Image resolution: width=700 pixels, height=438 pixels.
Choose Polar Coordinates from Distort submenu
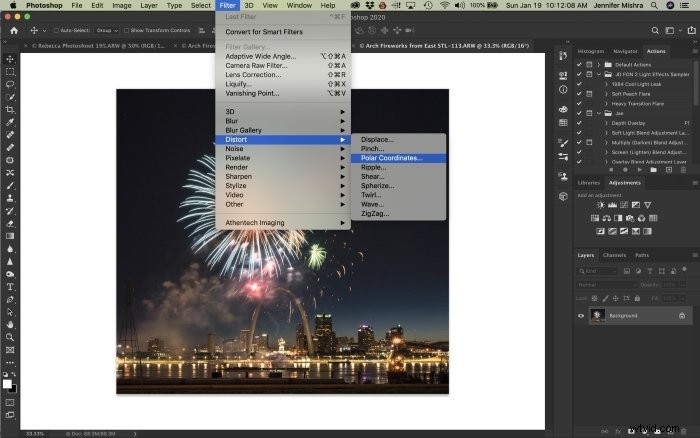[392, 157]
